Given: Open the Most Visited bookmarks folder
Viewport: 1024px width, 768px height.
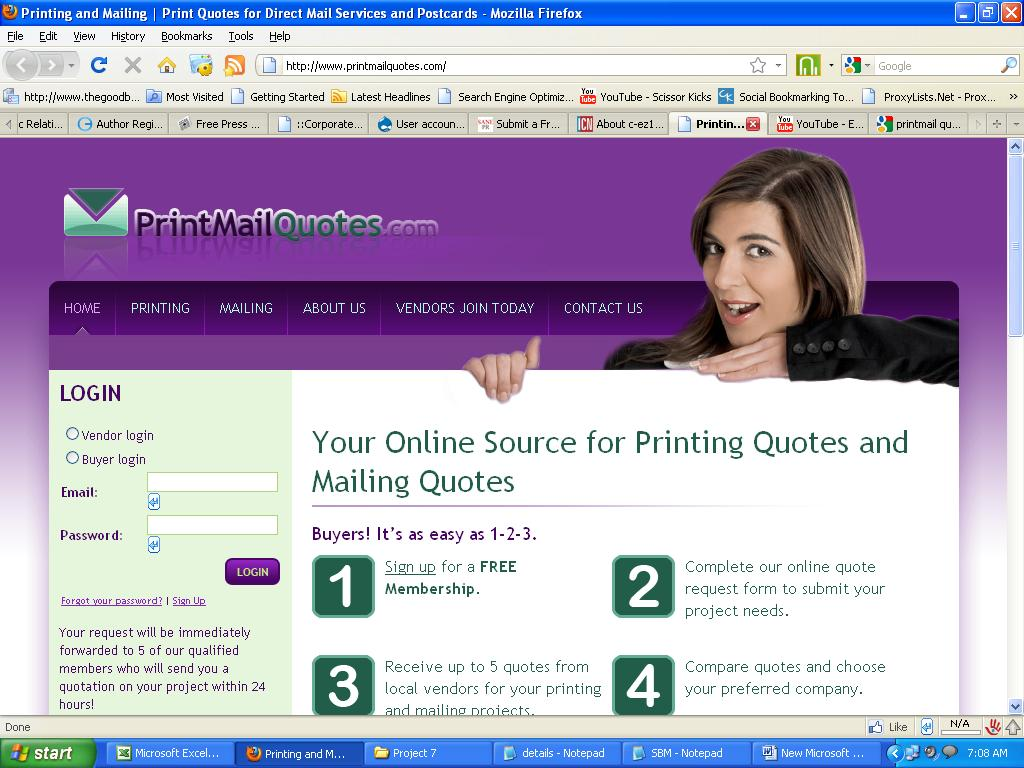Looking at the screenshot, I should 185,97.
